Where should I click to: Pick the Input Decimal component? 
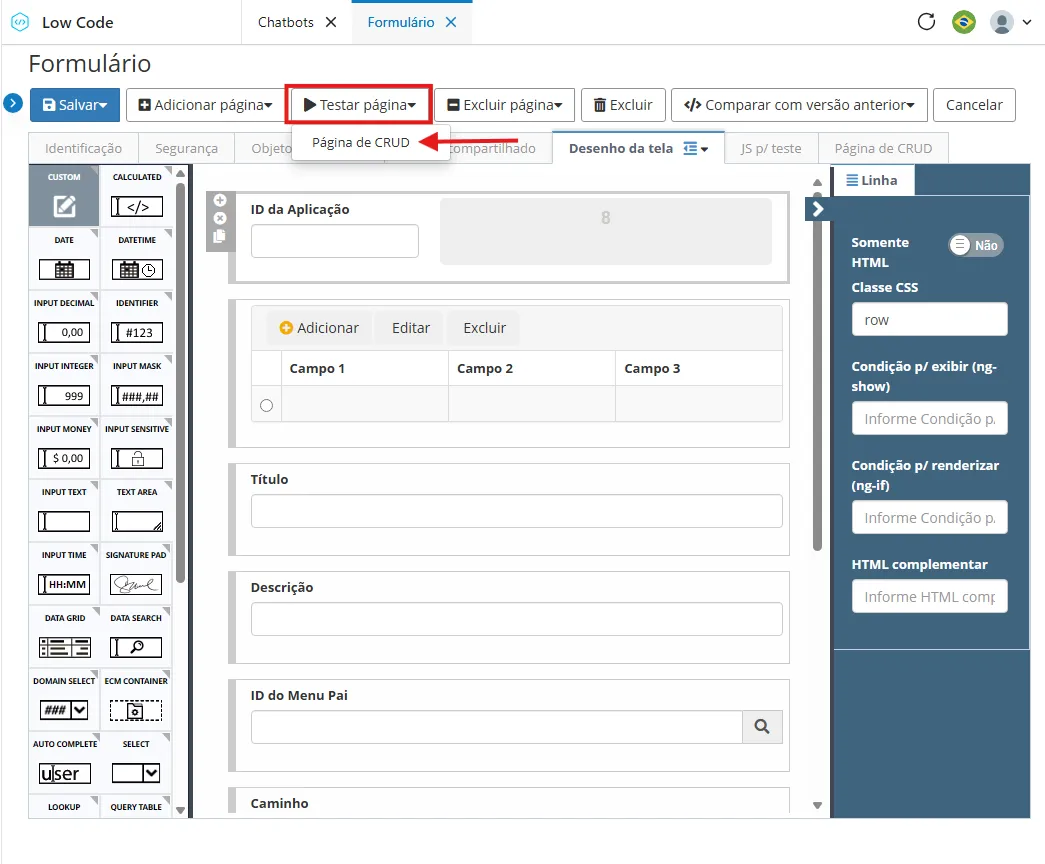64,322
